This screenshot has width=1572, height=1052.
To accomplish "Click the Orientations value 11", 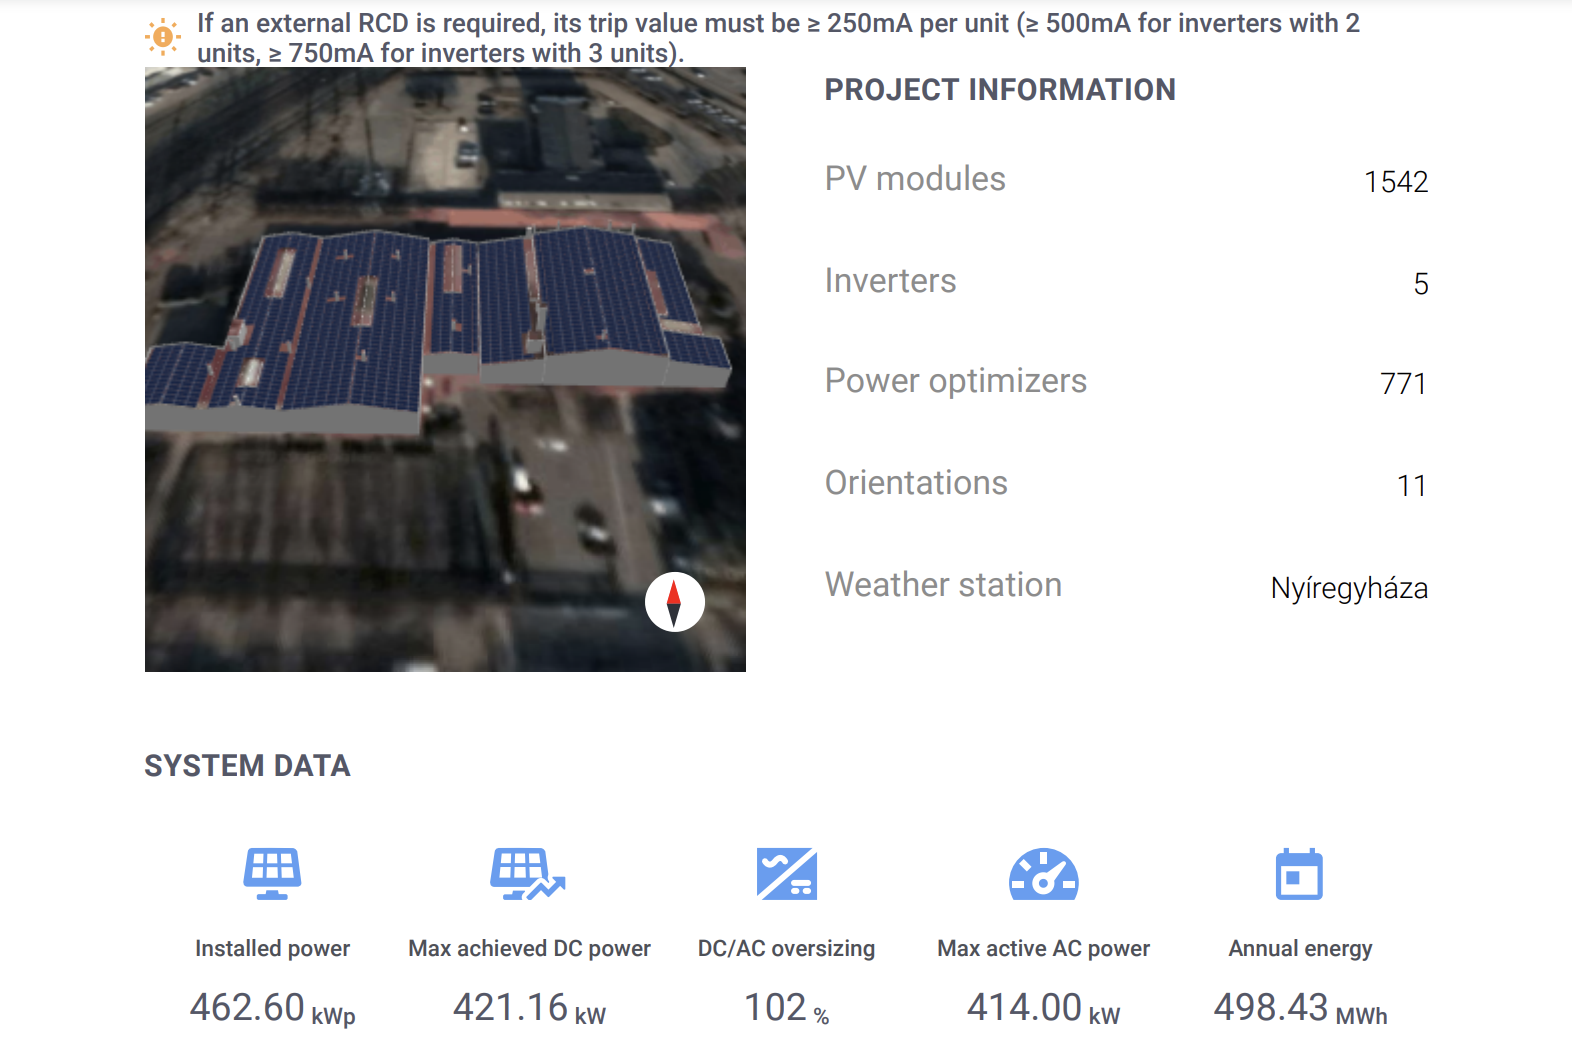I will pyautogui.click(x=1411, y=486).
